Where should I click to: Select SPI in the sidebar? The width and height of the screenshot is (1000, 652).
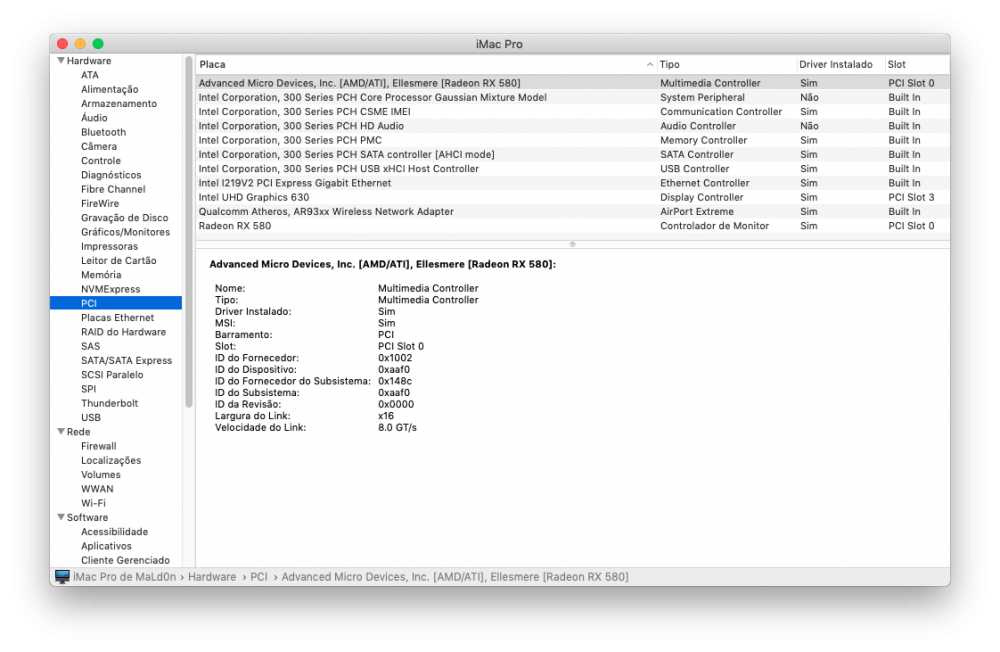tap(89, 389)
